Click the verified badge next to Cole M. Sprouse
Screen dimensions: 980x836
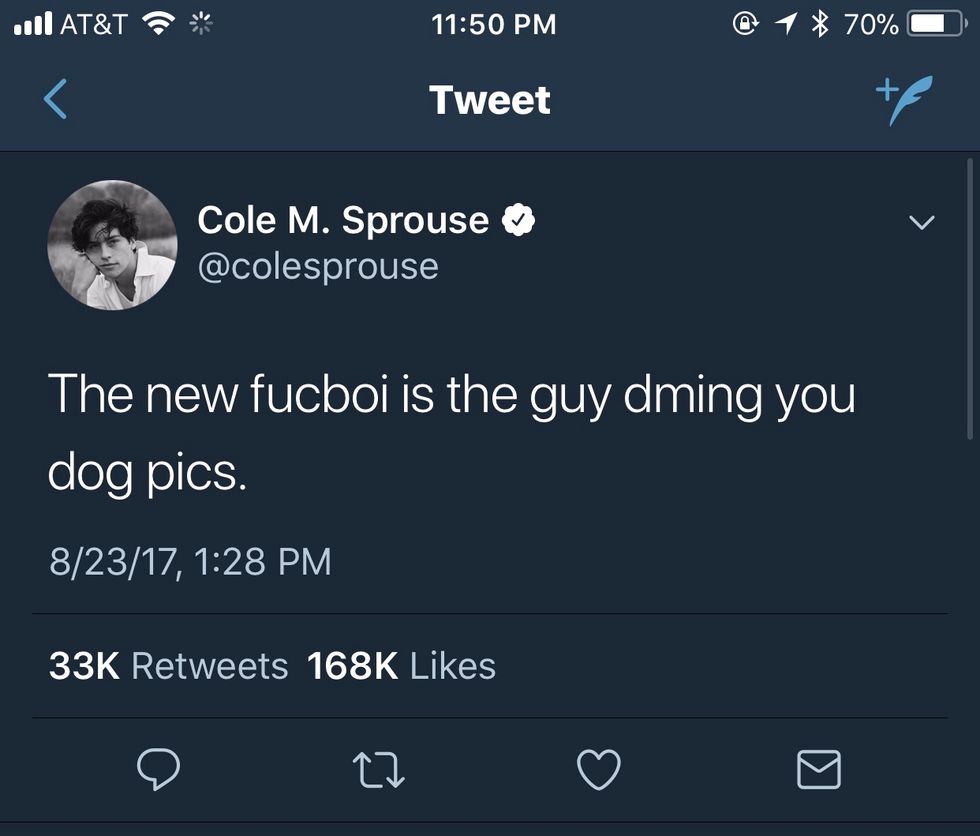pos(518,220)
